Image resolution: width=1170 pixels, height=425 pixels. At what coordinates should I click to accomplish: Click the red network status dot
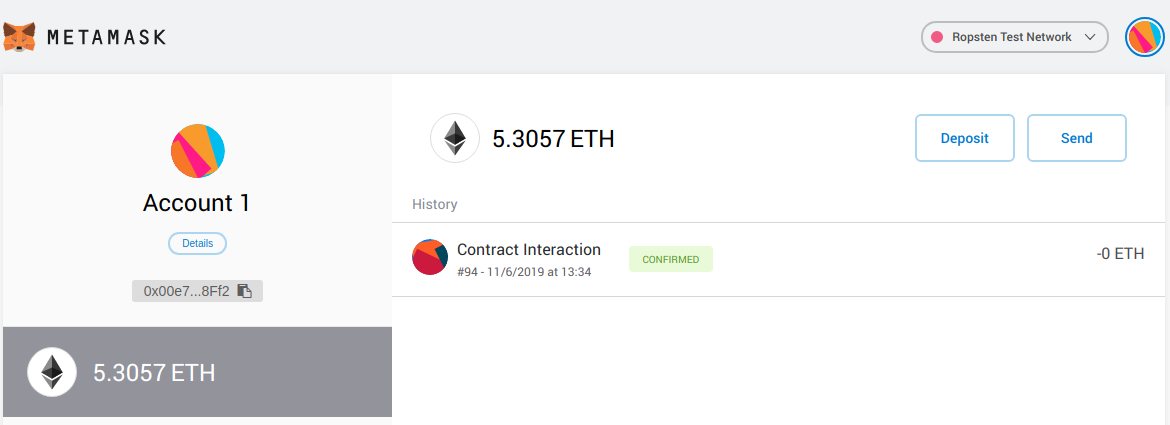[938, 37]
